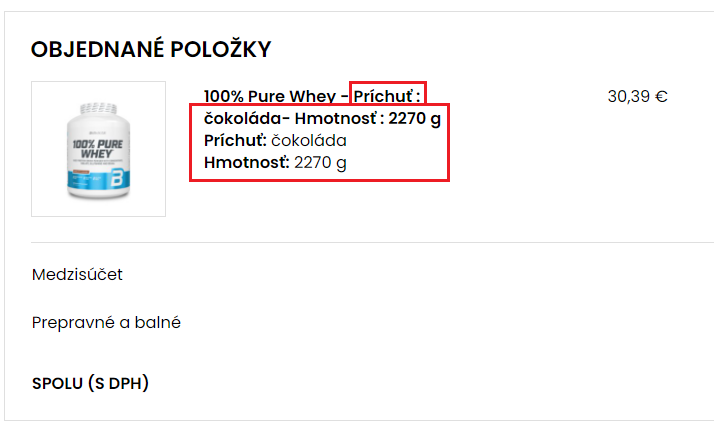Click the 2270 g value in the attributes

(320, 163)
